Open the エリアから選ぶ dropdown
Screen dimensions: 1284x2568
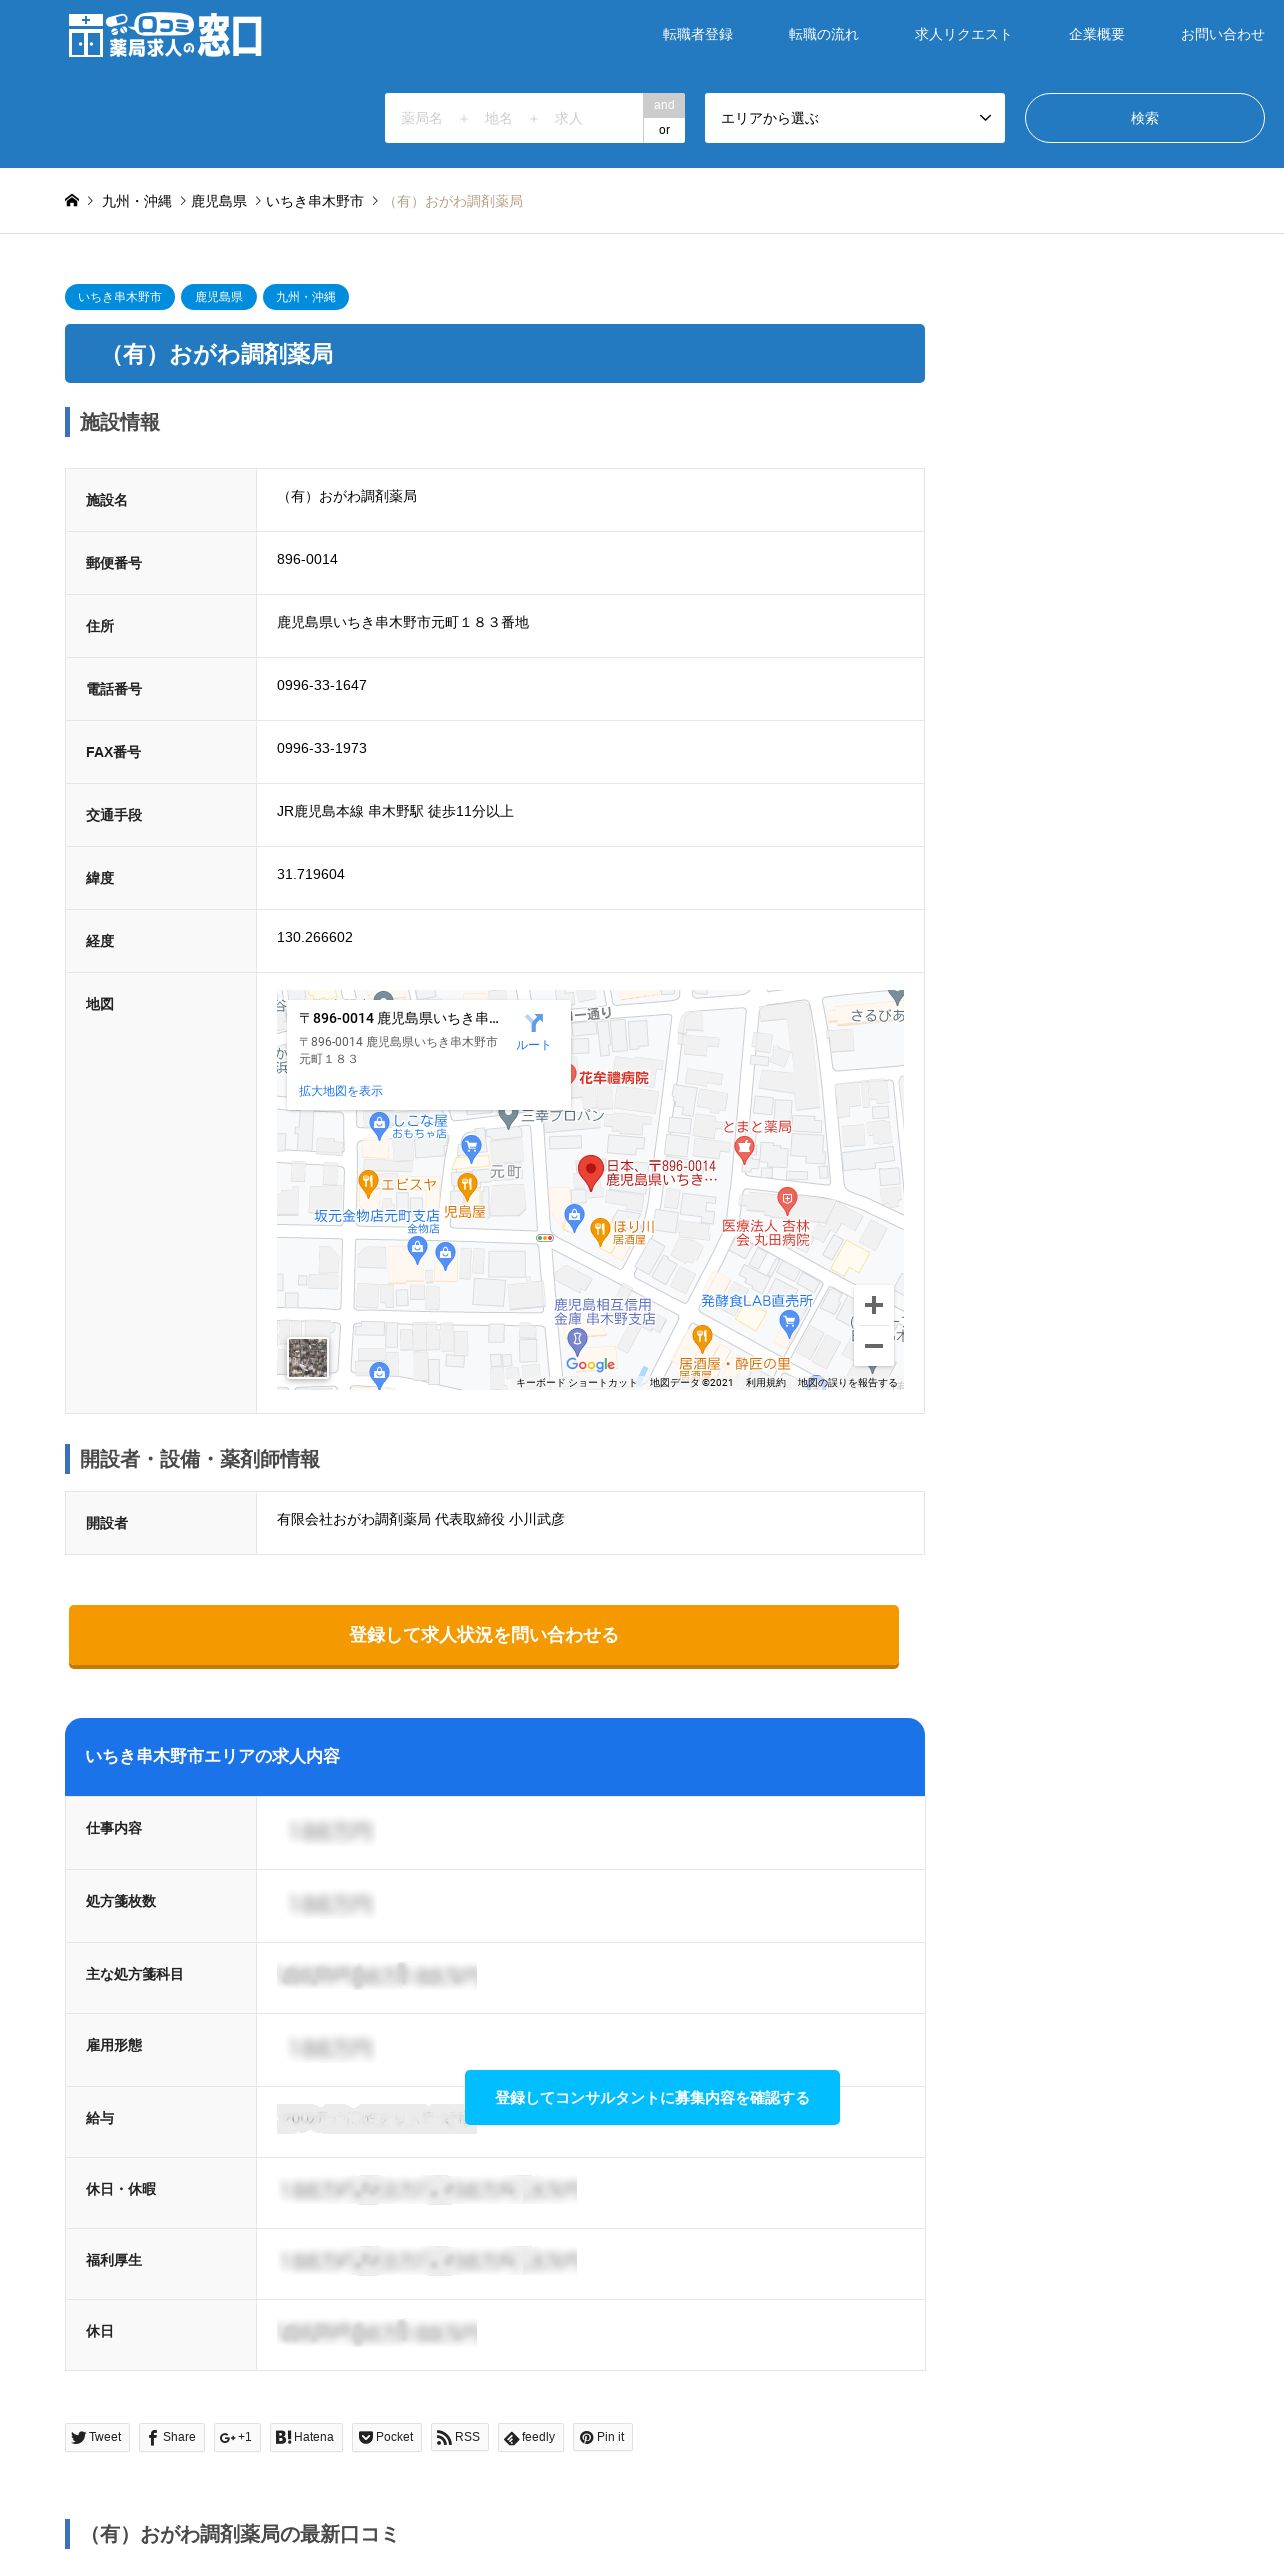(855, 118)
